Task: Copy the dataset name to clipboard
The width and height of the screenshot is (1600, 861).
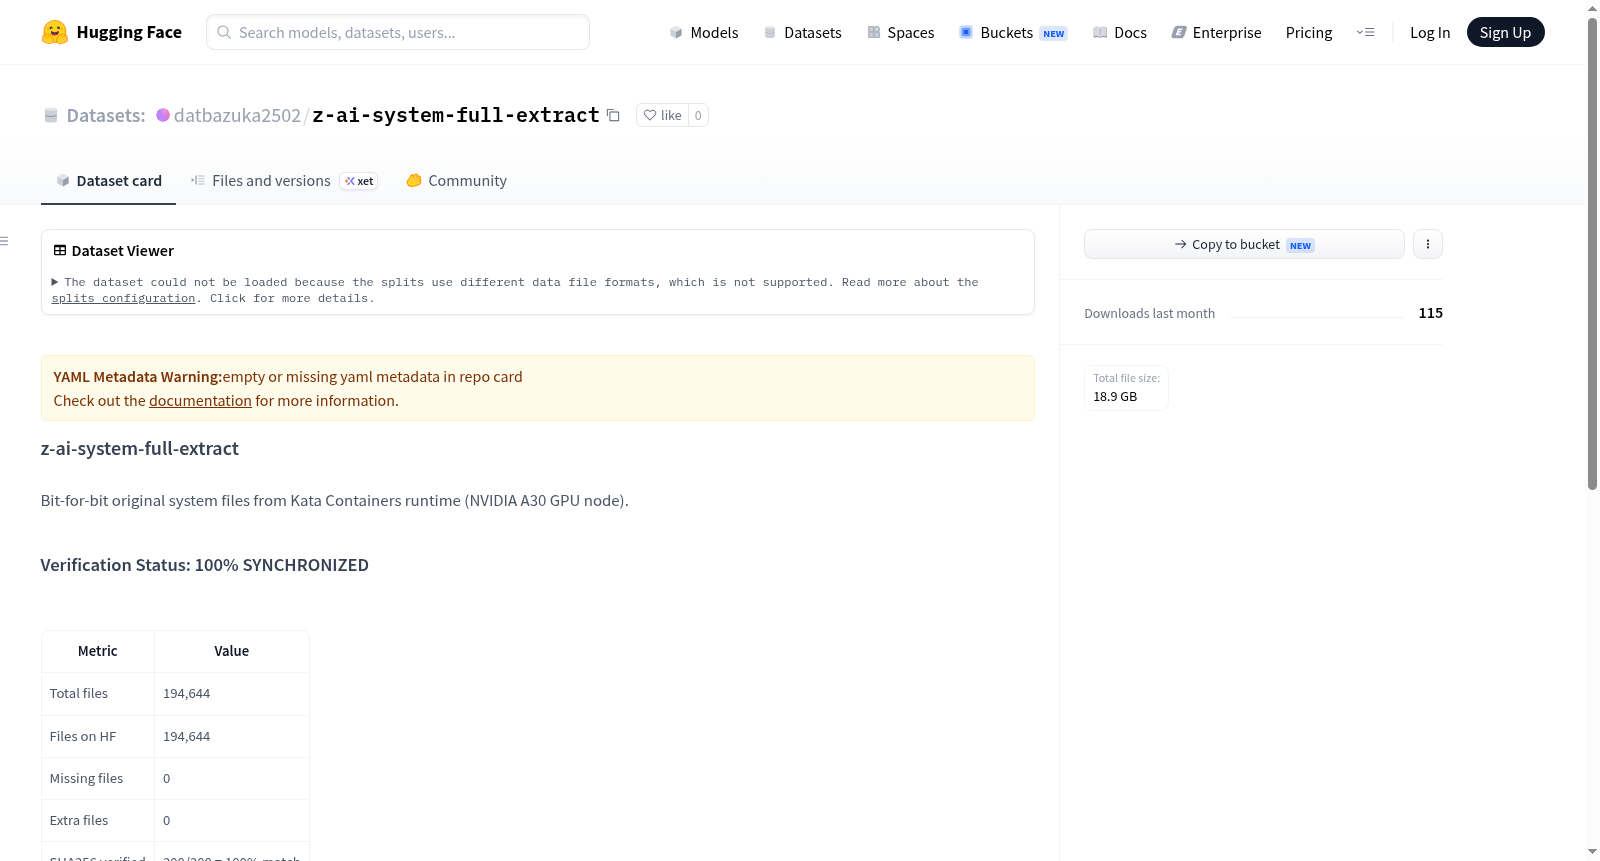Action: click(x=613, y=116)
